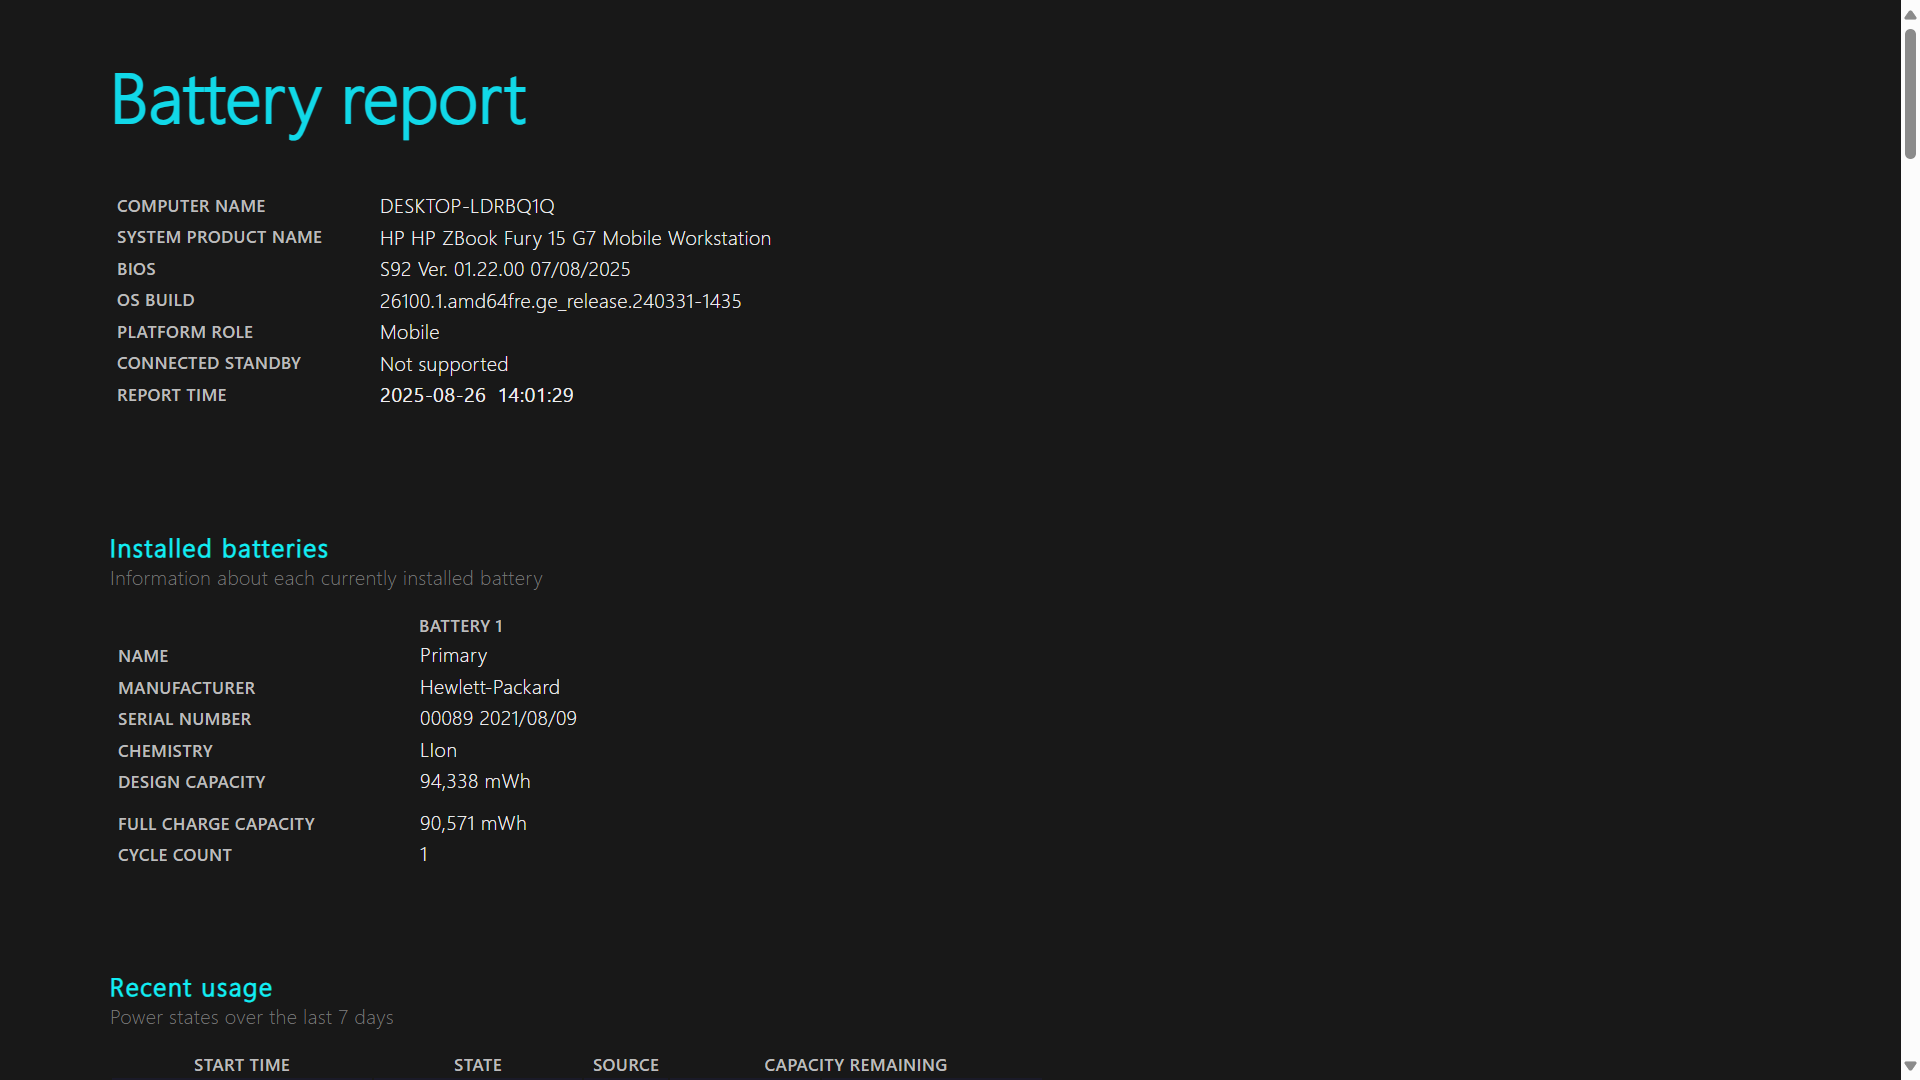Click the CAPACITY REMAINING column header
1920x1080 pixels.
tap(856, 1065)
